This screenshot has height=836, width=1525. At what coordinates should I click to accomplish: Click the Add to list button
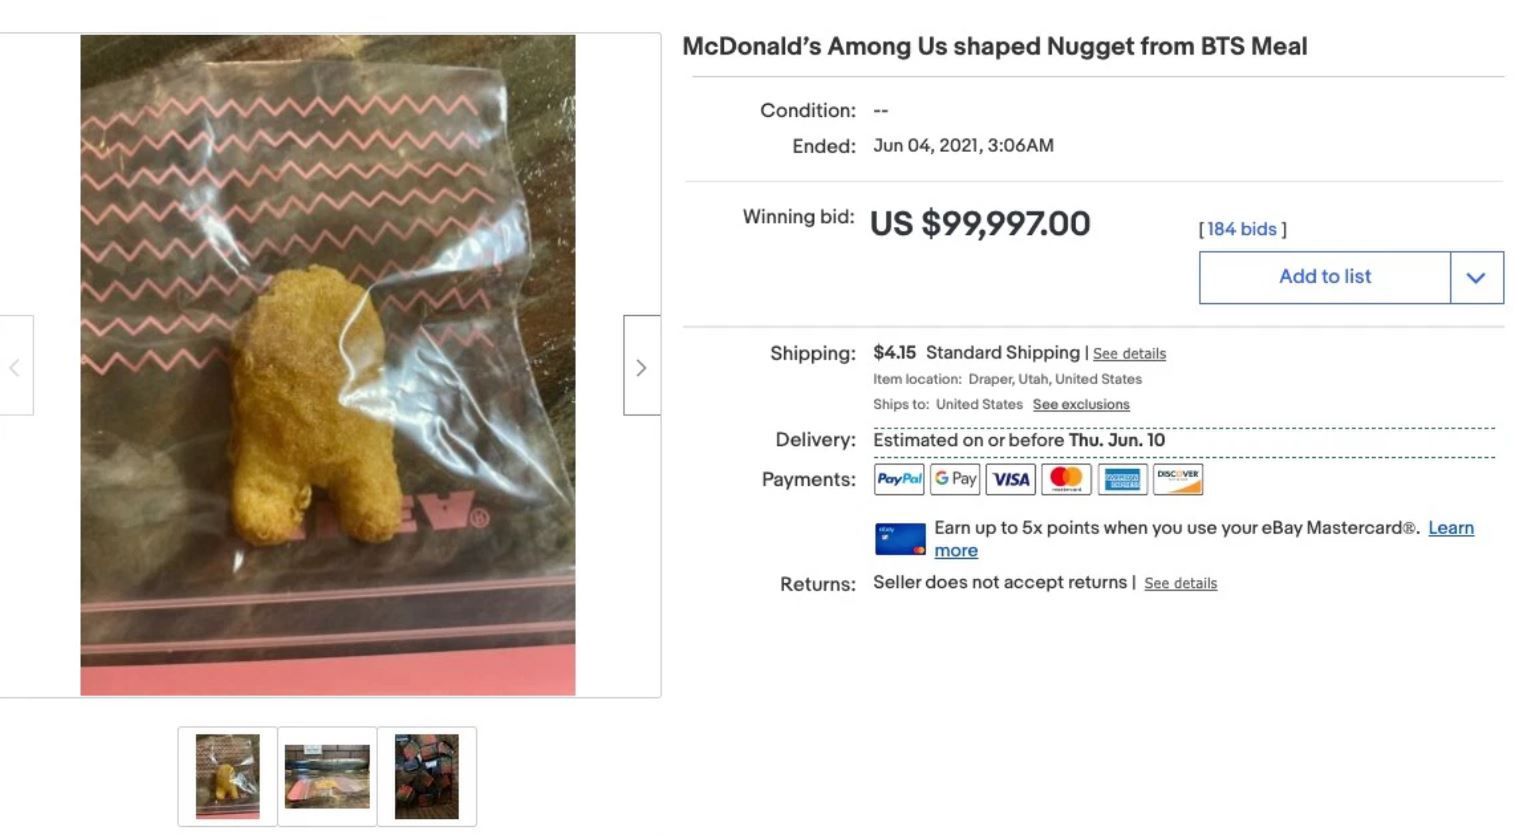tap(1325, 278)
